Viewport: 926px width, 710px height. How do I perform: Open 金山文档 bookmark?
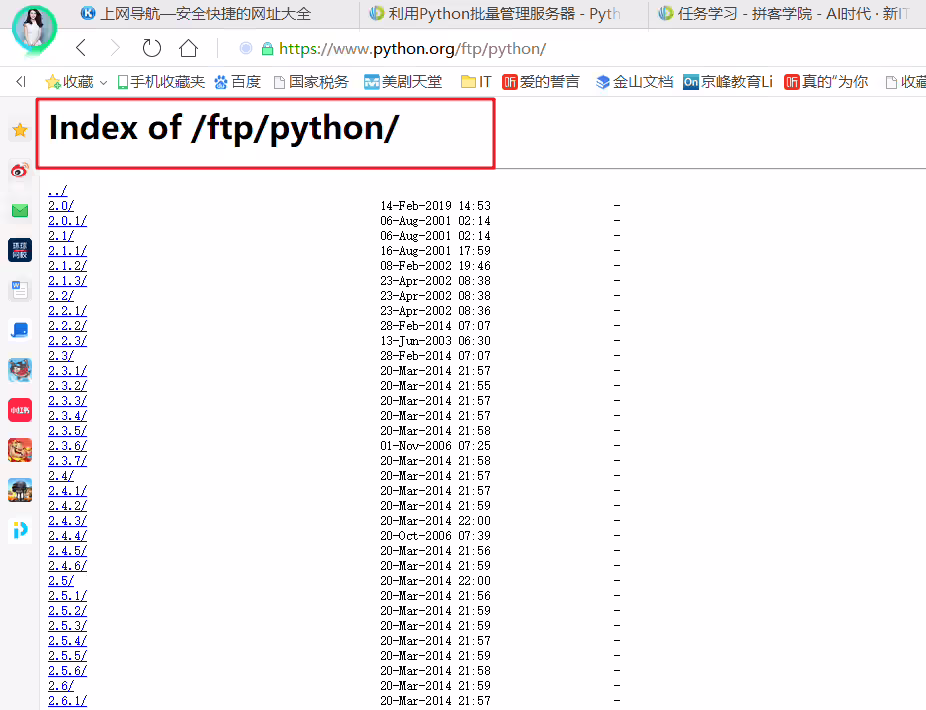coord(634,82)
